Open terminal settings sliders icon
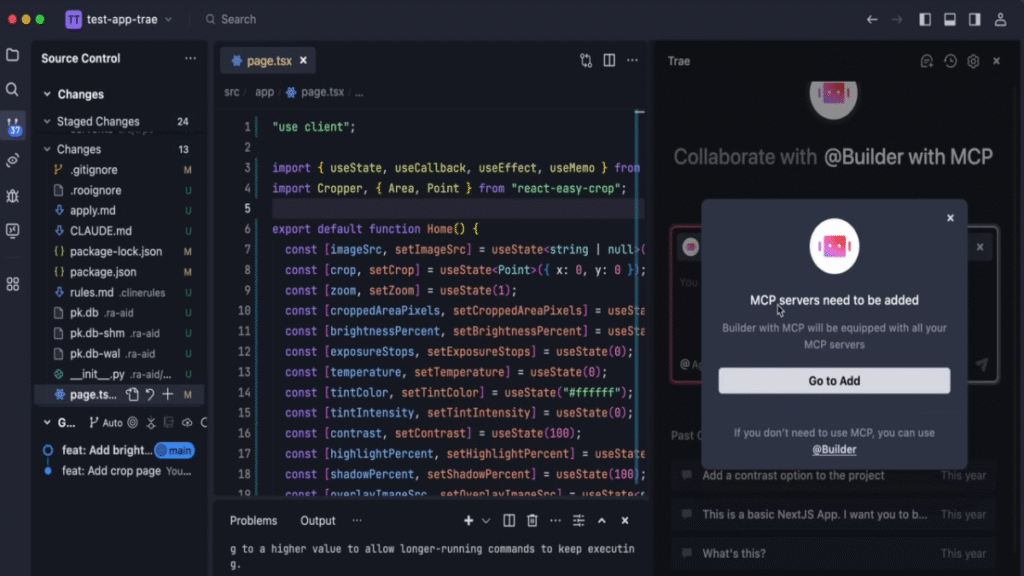1024x576 pixels. coord(579,520)
